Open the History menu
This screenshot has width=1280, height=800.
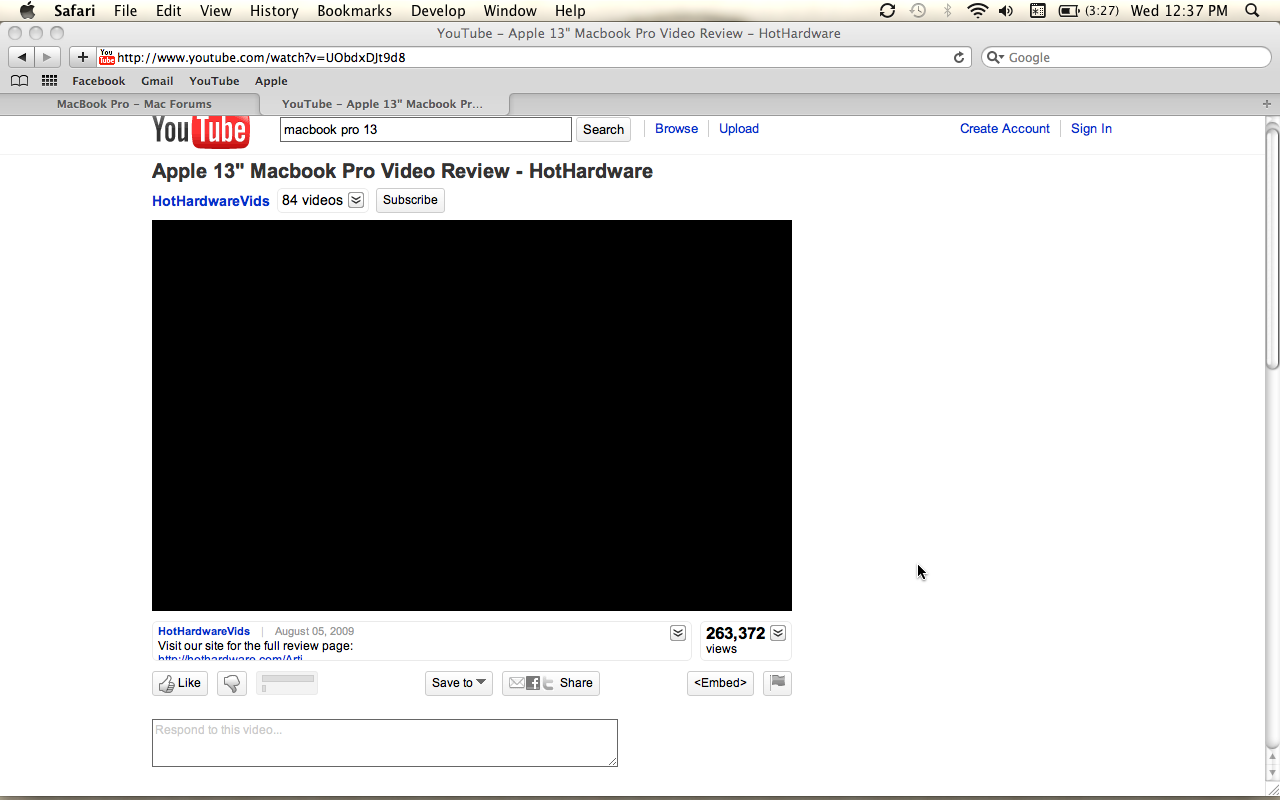coord(274,11)
